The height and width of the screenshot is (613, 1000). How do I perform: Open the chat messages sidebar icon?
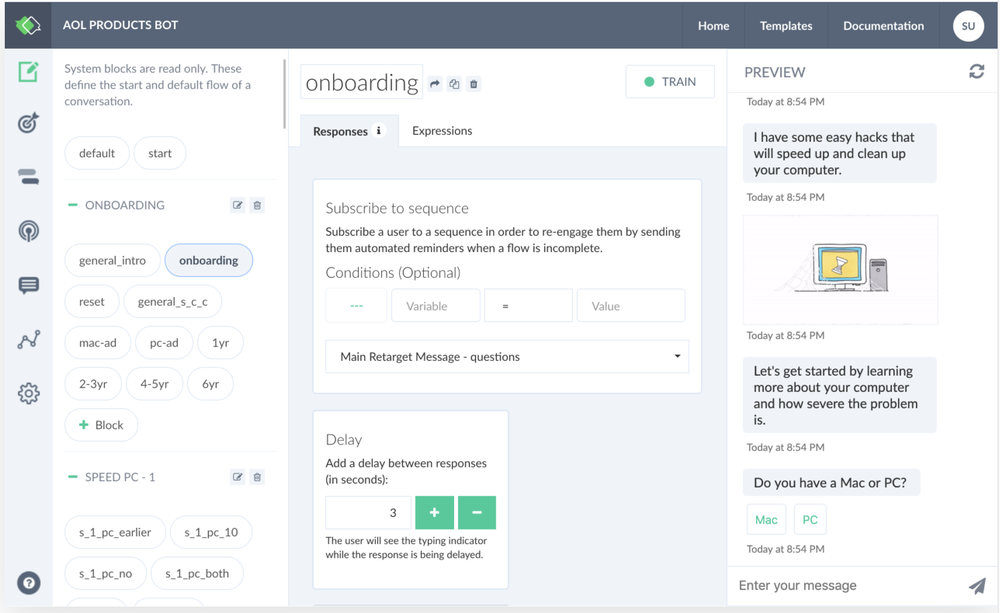click(x=28, y=285)
